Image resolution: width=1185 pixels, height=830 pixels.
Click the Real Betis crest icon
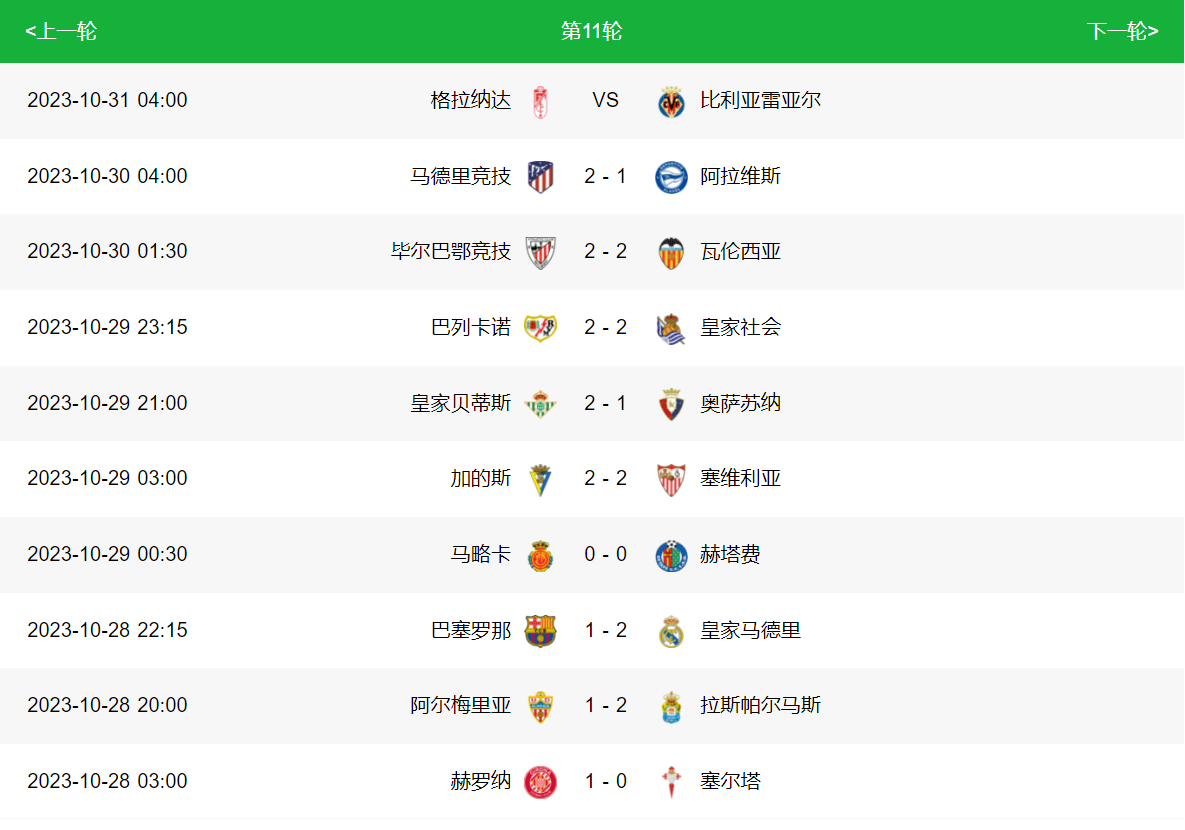point(540,403)
